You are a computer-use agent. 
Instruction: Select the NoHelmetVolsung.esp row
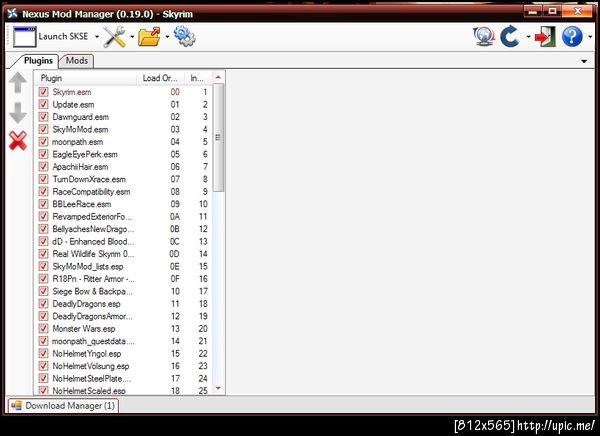click(x=123, y=366)
